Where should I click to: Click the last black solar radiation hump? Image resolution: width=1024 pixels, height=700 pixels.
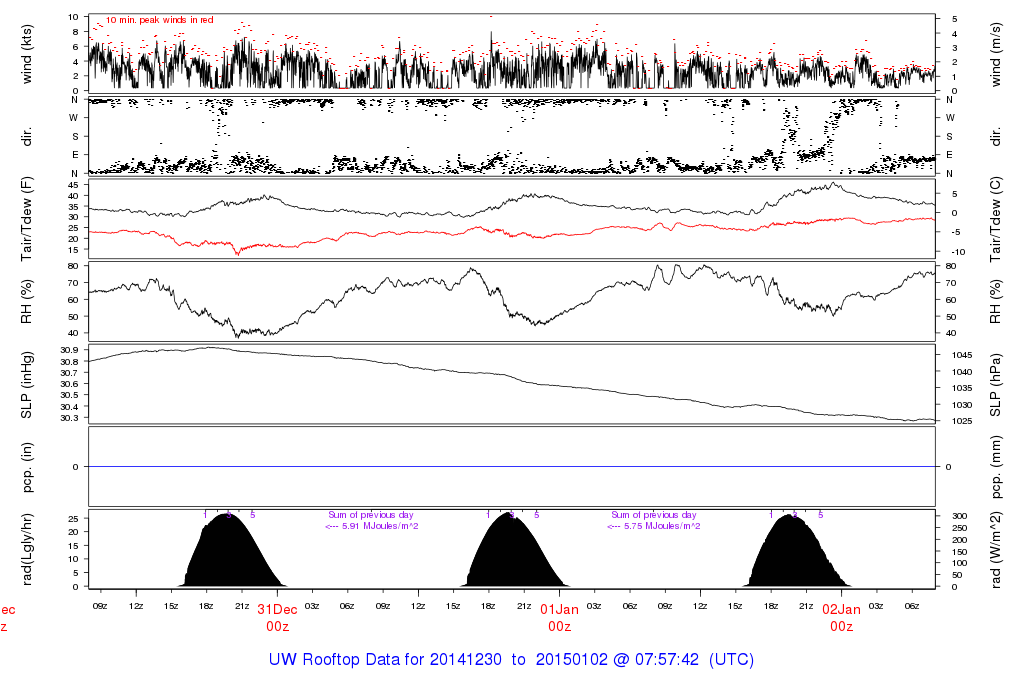795,557
